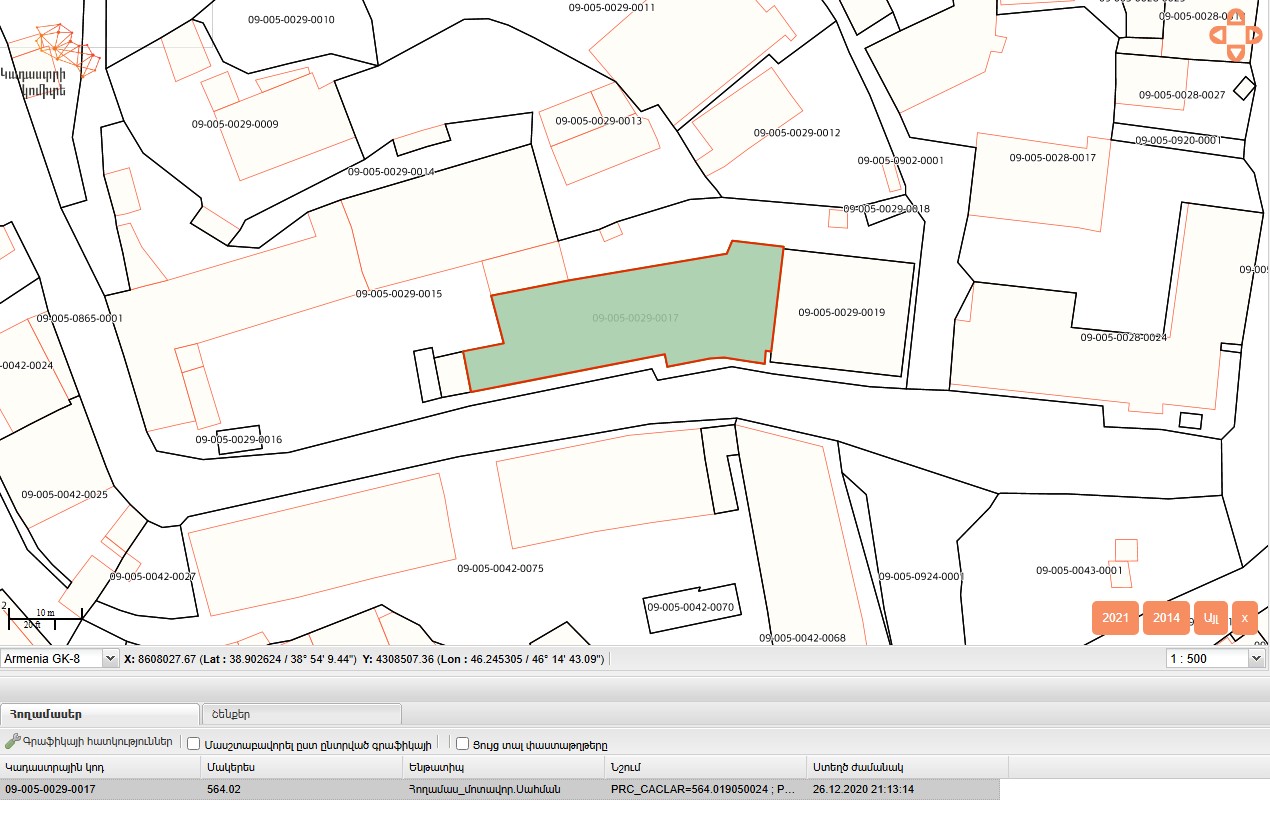
Task: Show the 2021 imagery layer
Action: pyautogui.click(x=1115, y=618)
